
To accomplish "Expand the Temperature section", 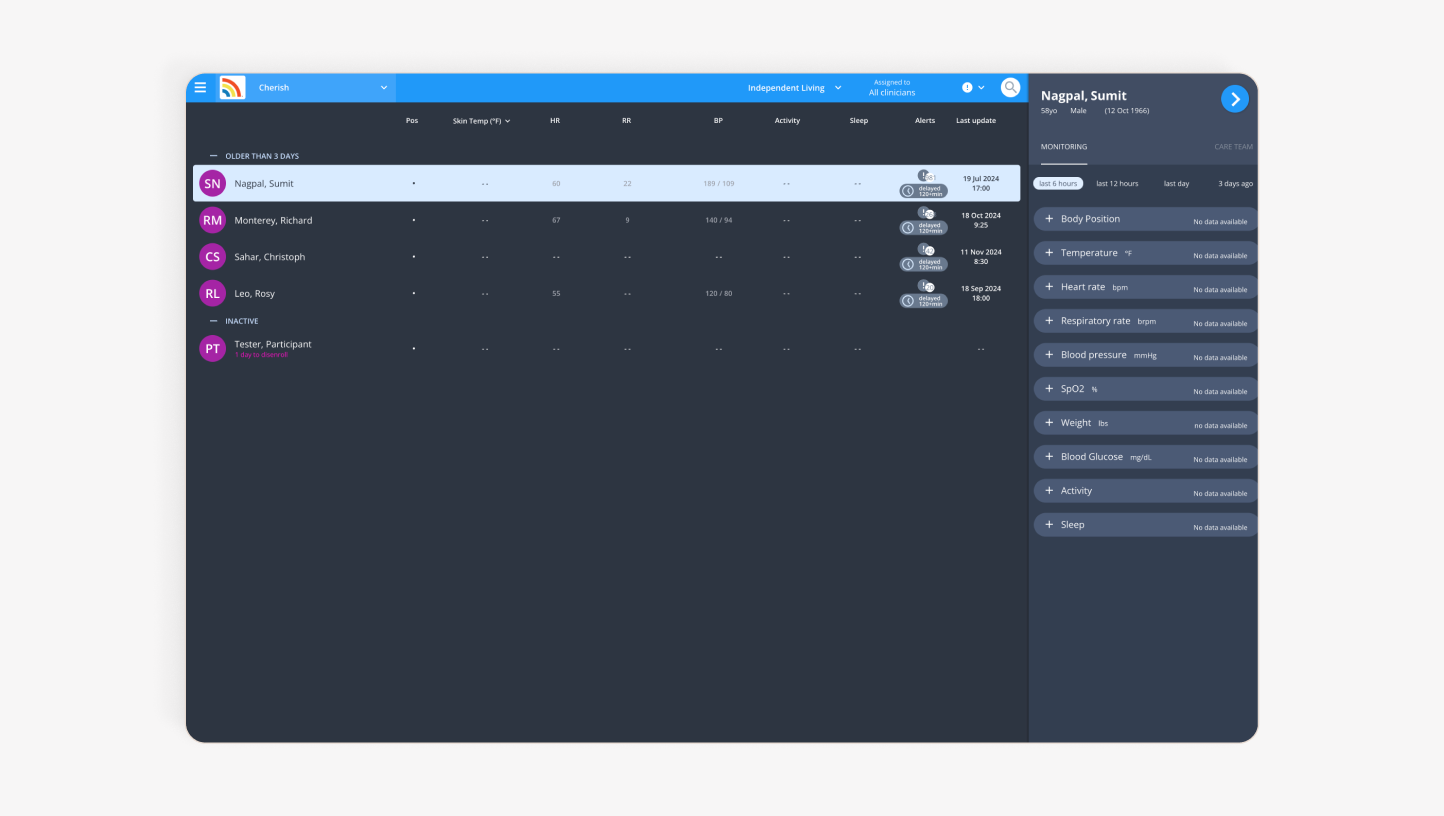I will pos(1146,253).
